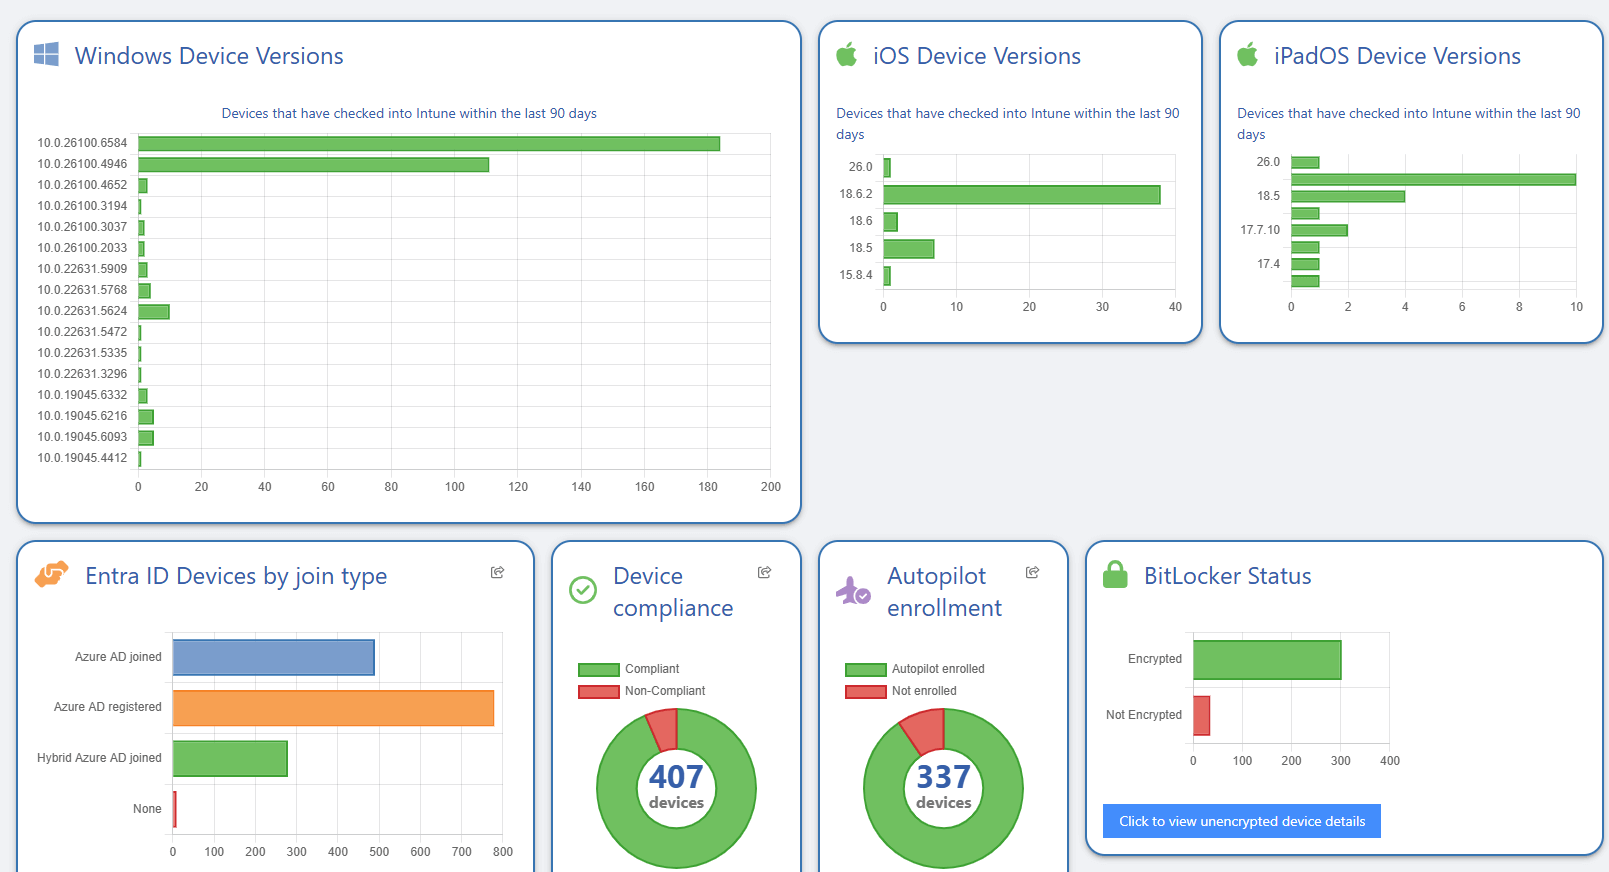This screenshot has height=872, width=1609.
Task: Click the Autopilot enrollment airplane icon
Action: [853, 591]
